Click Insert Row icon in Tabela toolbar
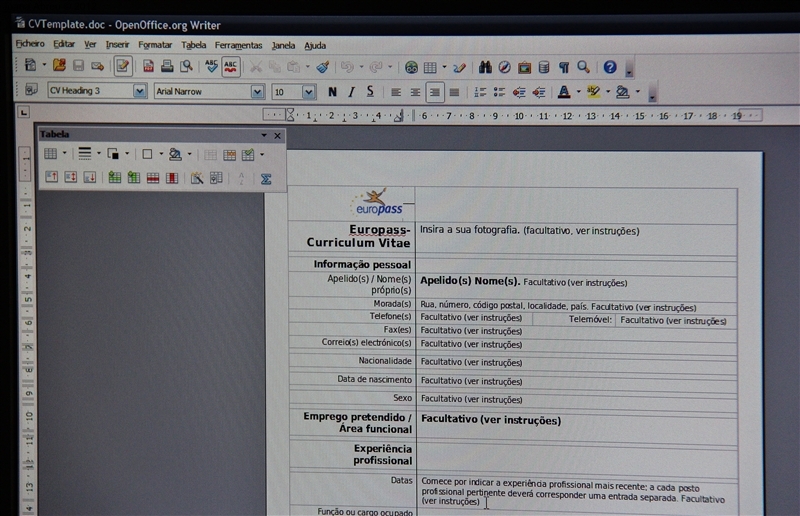The height and width of the screenshot is (516, 800). click(114, 178)
